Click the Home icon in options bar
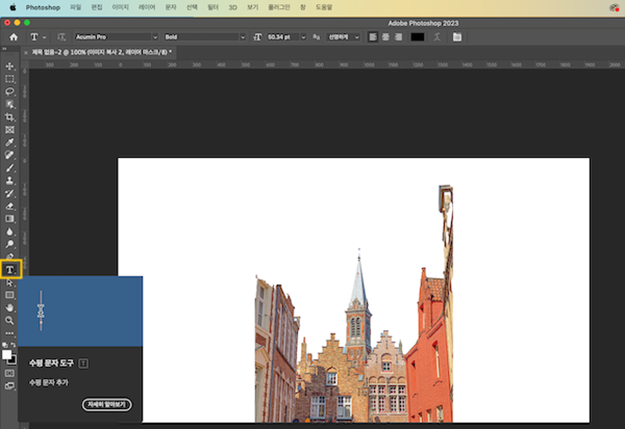Viewport: 625px width, 429px height. [x=13, y=37]
